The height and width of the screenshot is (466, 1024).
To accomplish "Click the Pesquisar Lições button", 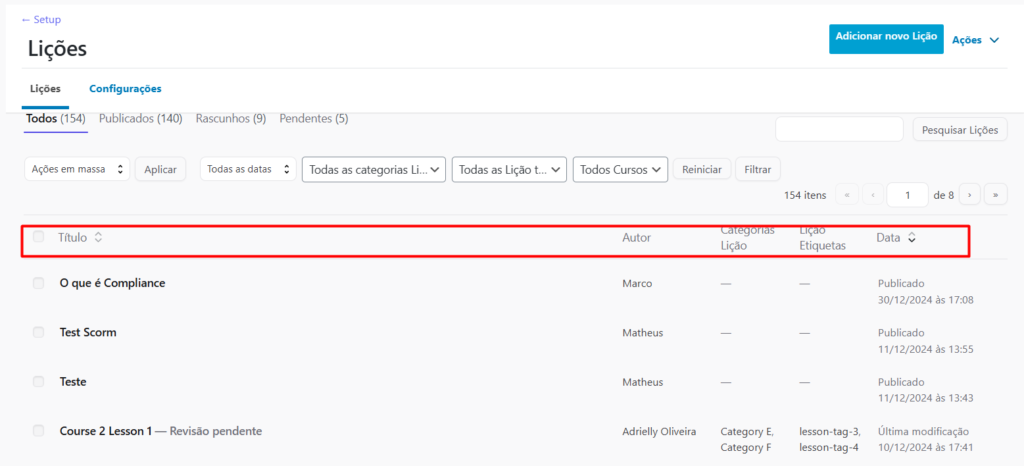I will (x=959, y=130).
